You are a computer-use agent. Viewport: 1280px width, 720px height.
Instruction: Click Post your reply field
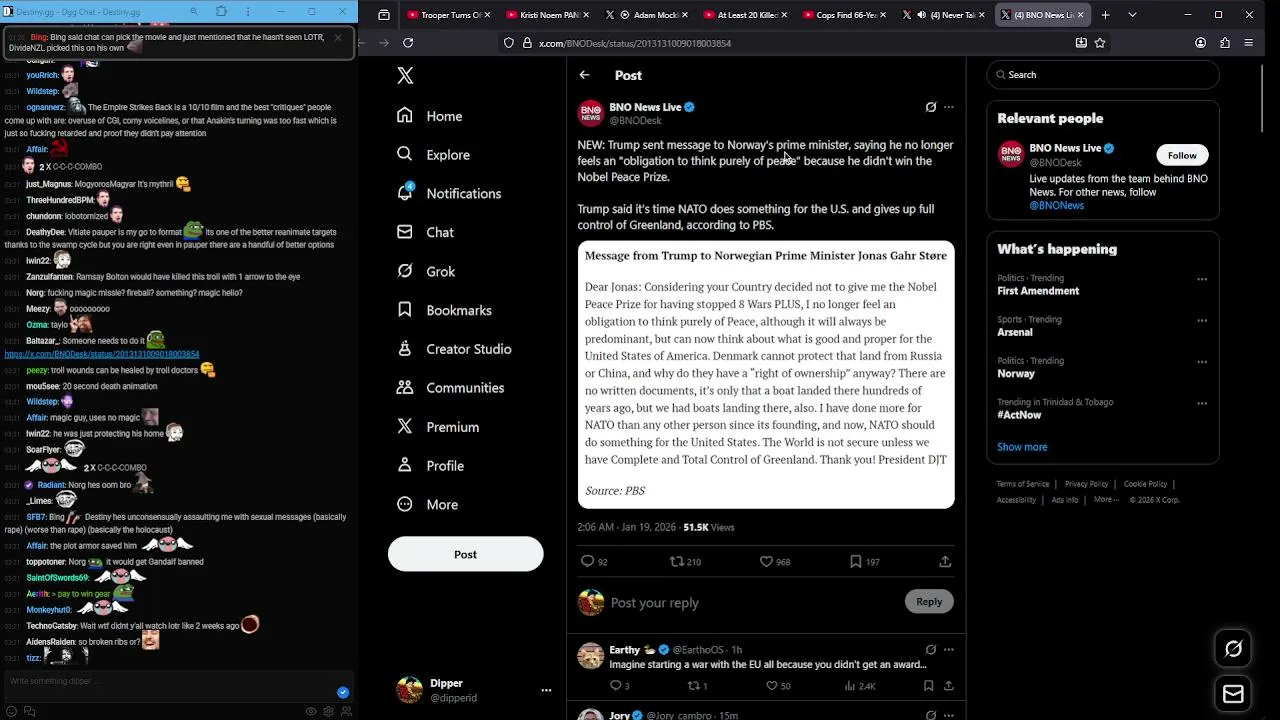tap(655, 603)
